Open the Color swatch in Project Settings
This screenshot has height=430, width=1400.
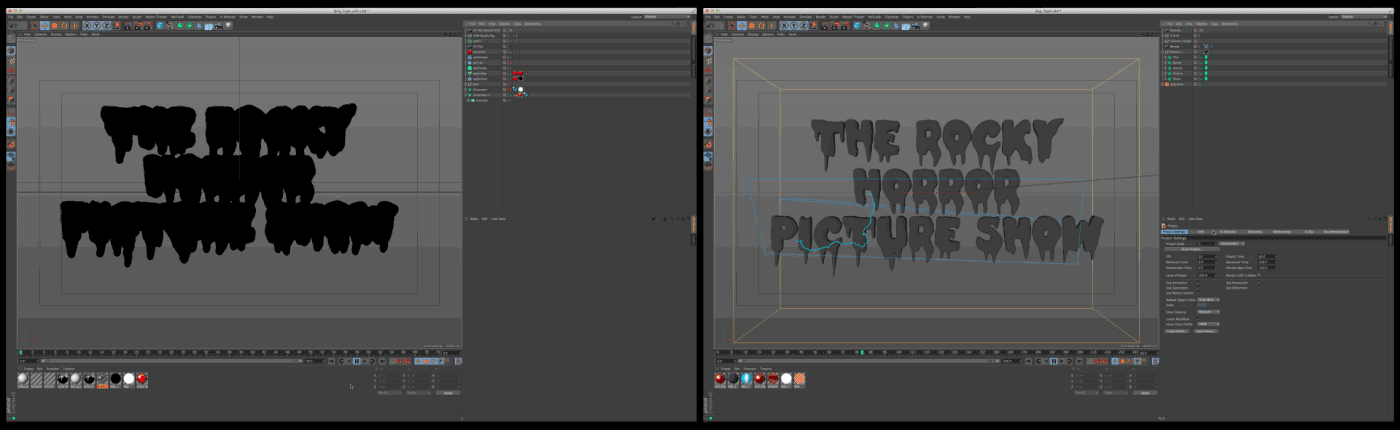[1202, 305]
